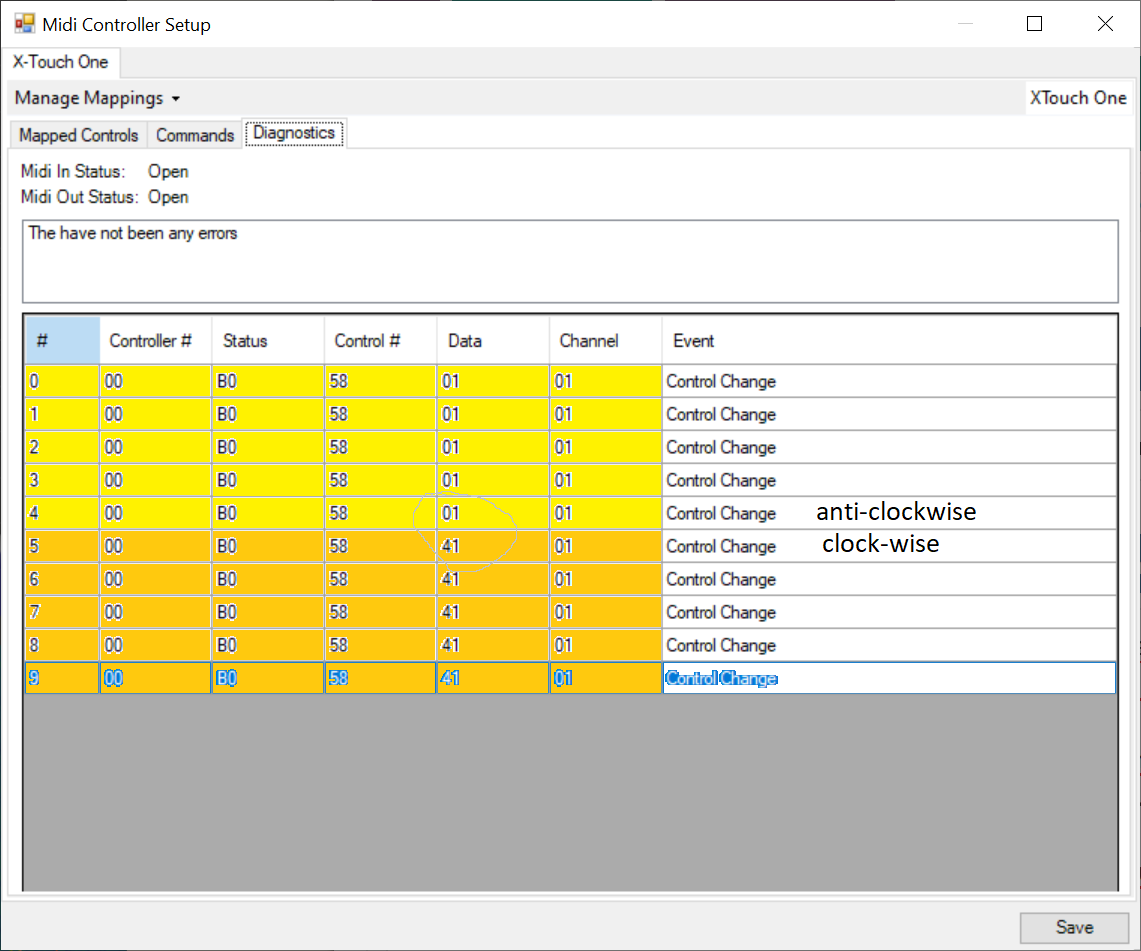The height and width of the screenshot is (951, 1141).
Task: Switch to the Mapped Controls tab
Action: 79,135
